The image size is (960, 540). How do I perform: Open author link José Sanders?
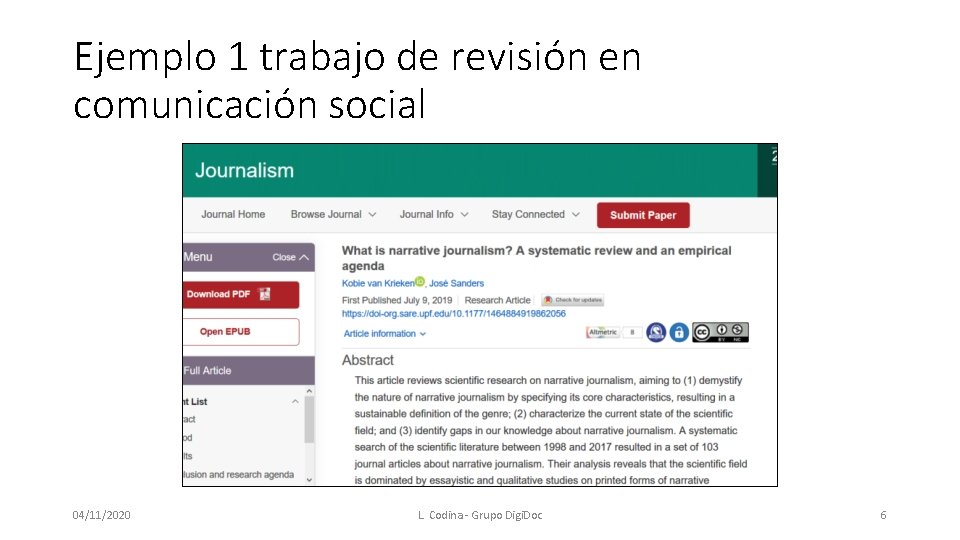456,283
